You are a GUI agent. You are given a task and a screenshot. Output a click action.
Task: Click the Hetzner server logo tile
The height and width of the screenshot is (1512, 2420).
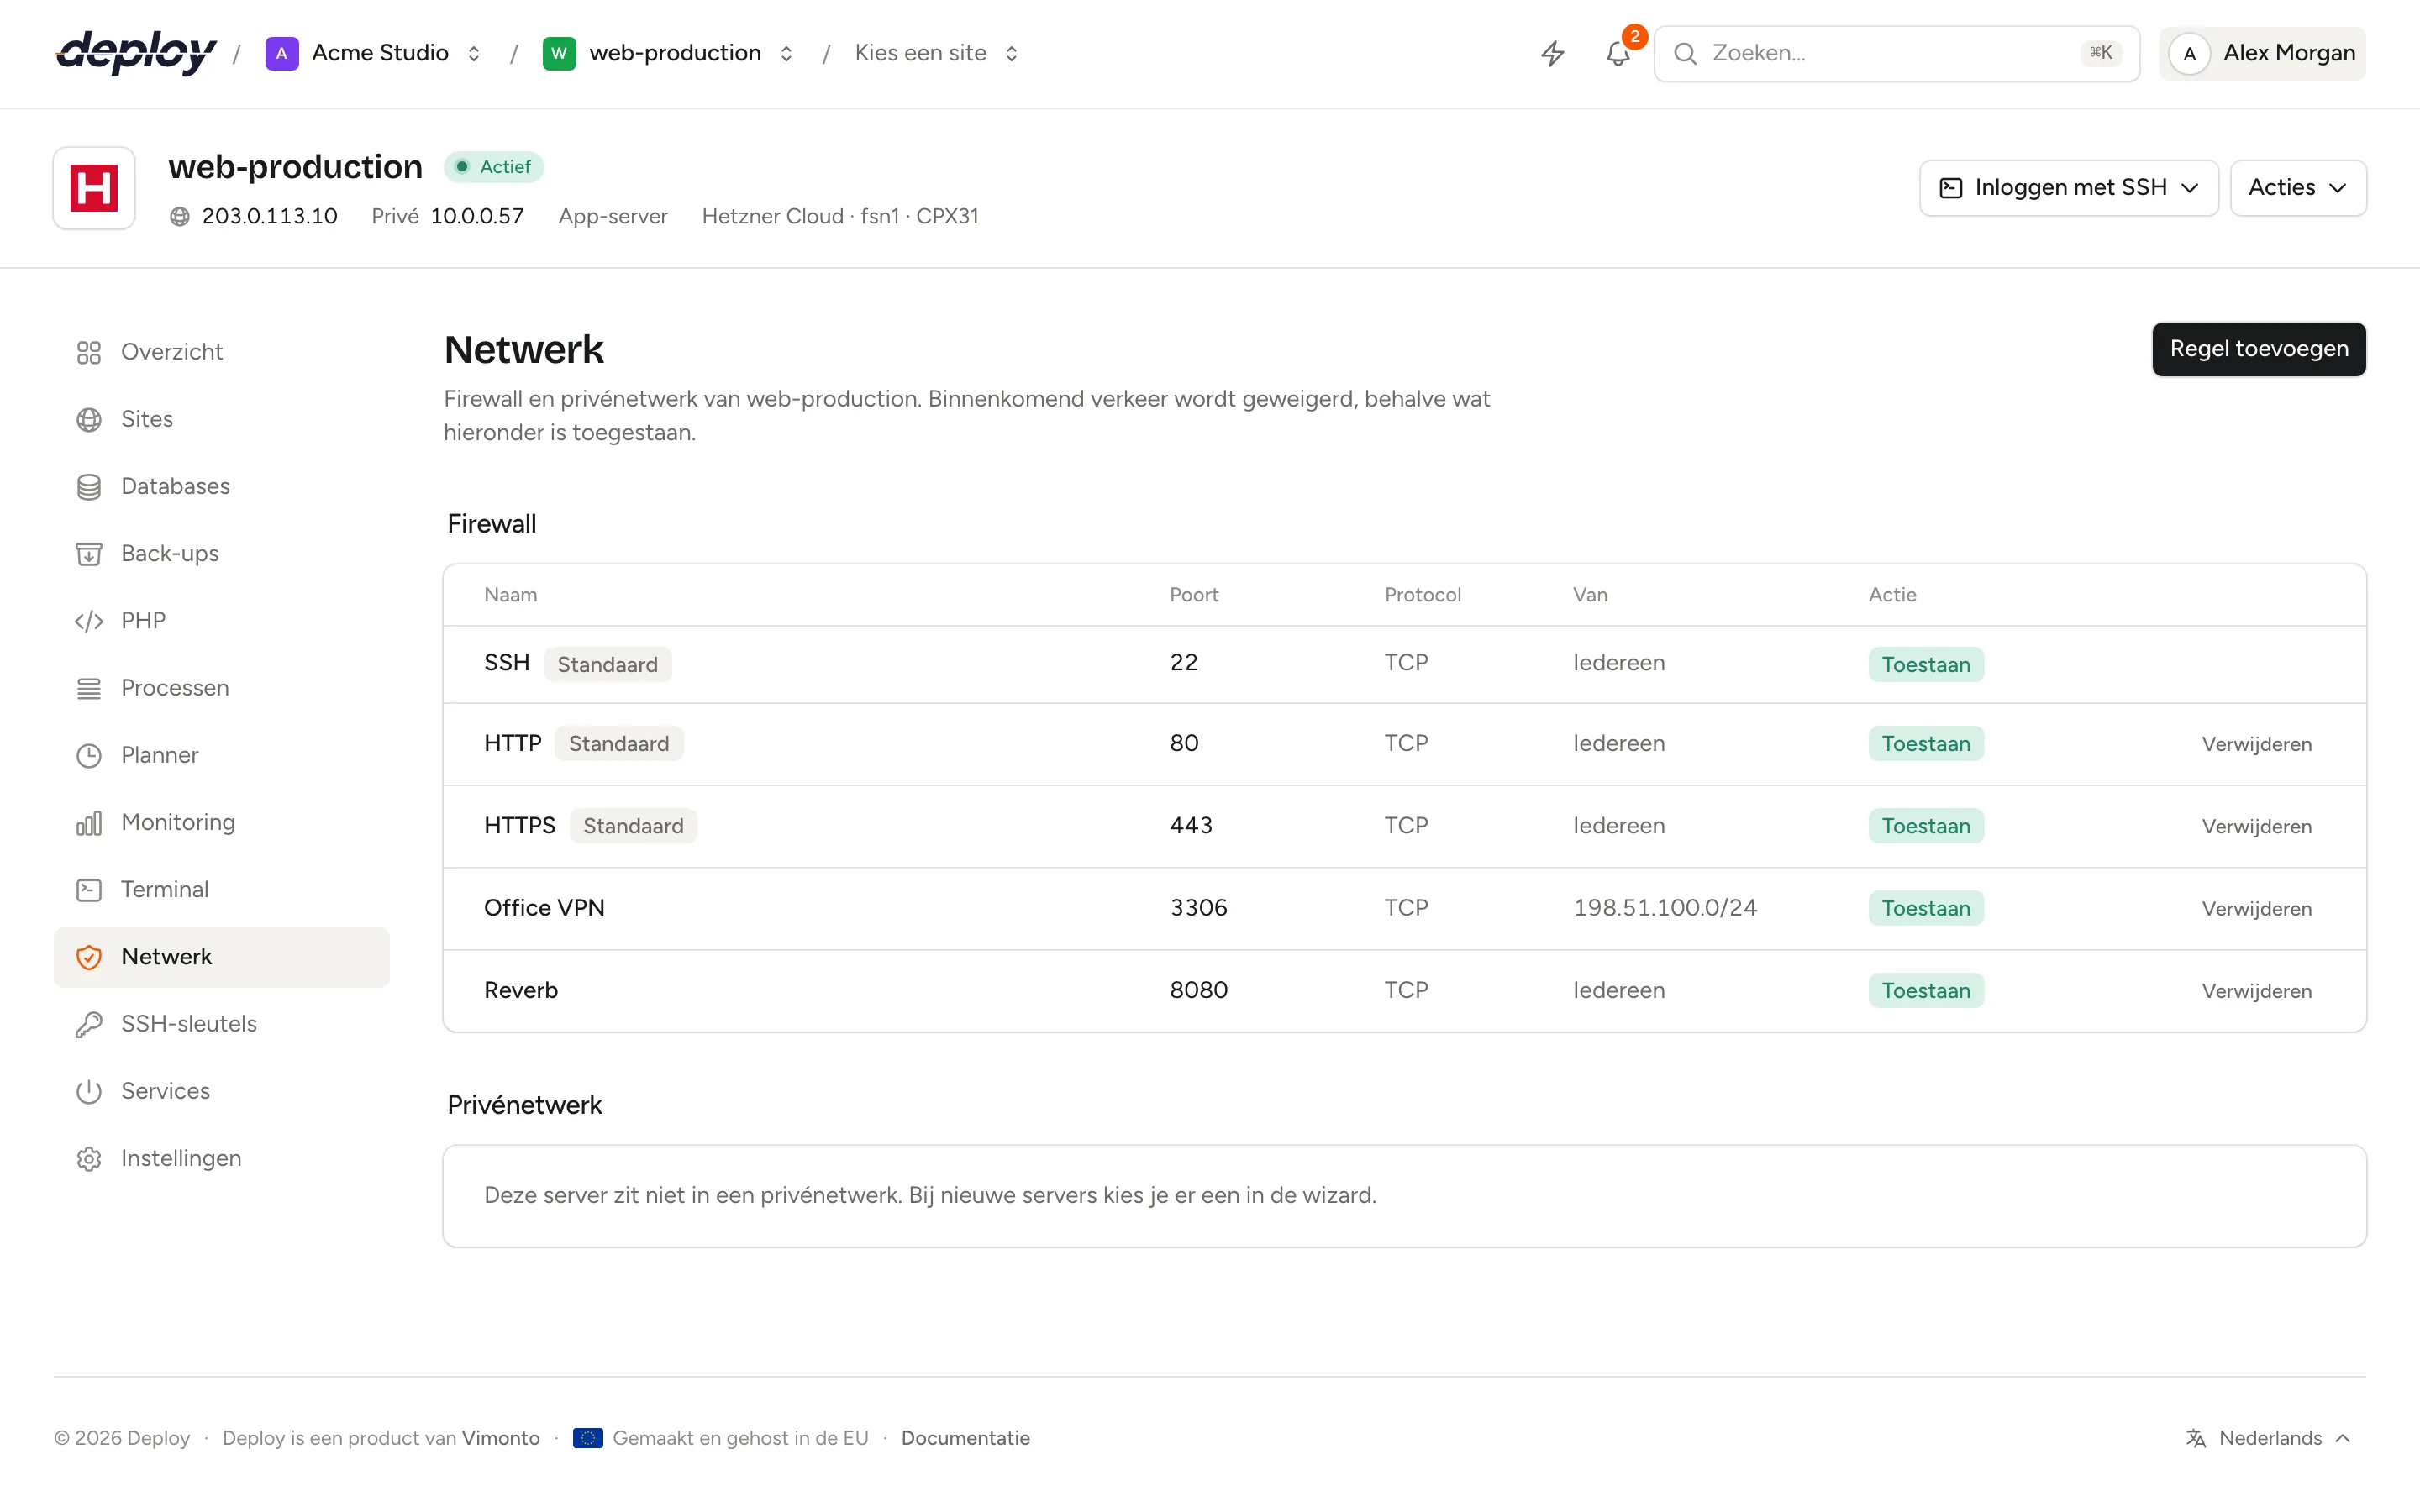94,188
